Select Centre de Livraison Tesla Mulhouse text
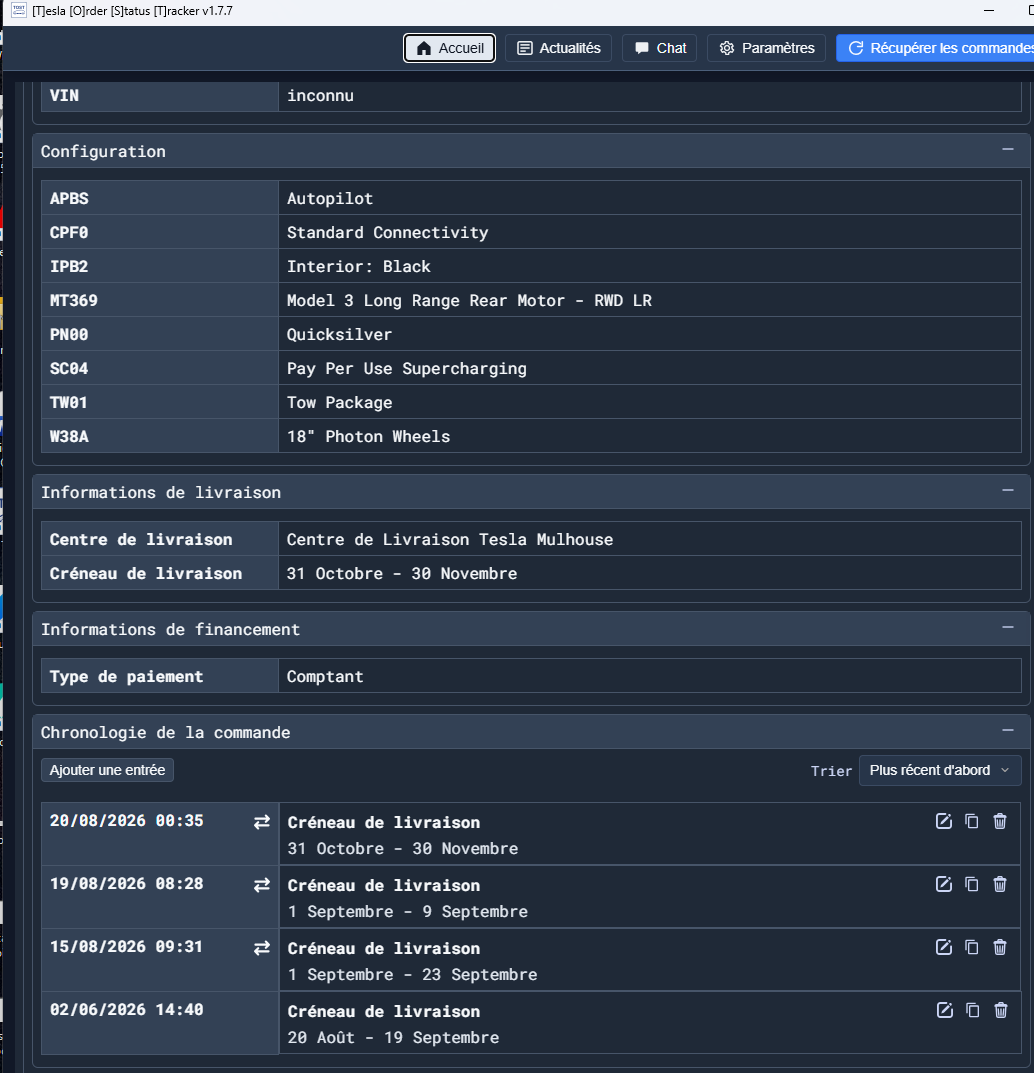 click(x=450, y=539)
